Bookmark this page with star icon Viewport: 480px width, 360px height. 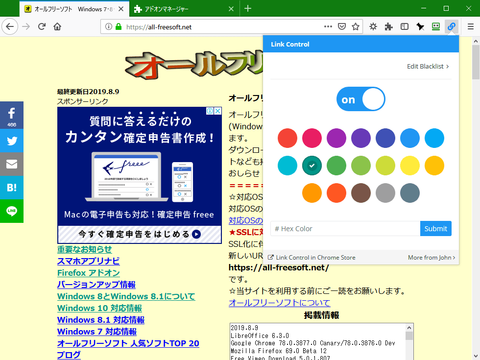pyautogui.click(x=356, y=27)
